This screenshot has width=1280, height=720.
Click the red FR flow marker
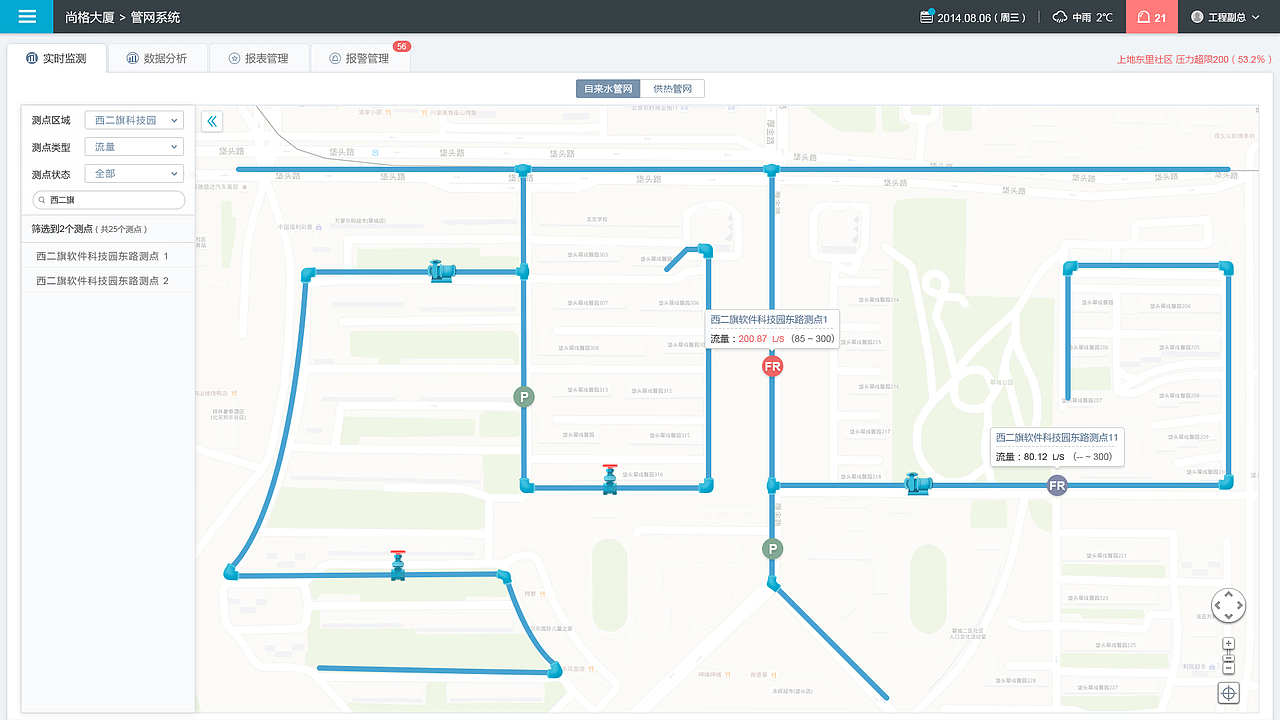pyautogui.click(x=772, y=367)
